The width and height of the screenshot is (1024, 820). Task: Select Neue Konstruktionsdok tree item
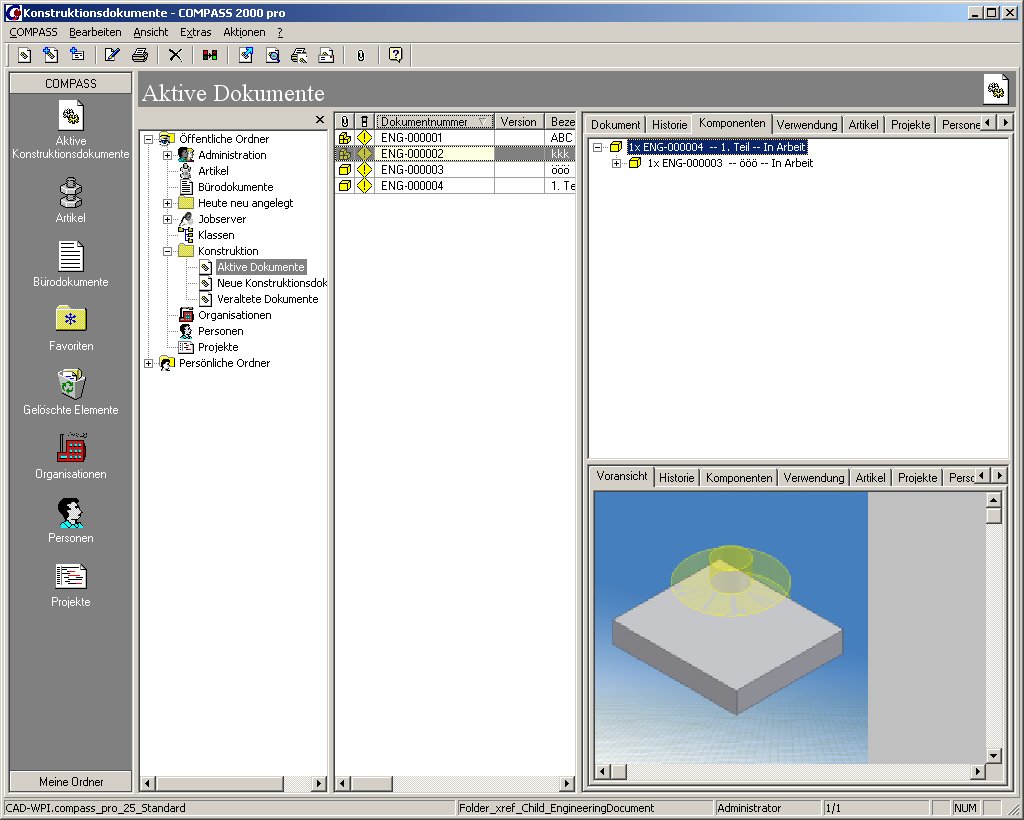(x=272, y=283)
